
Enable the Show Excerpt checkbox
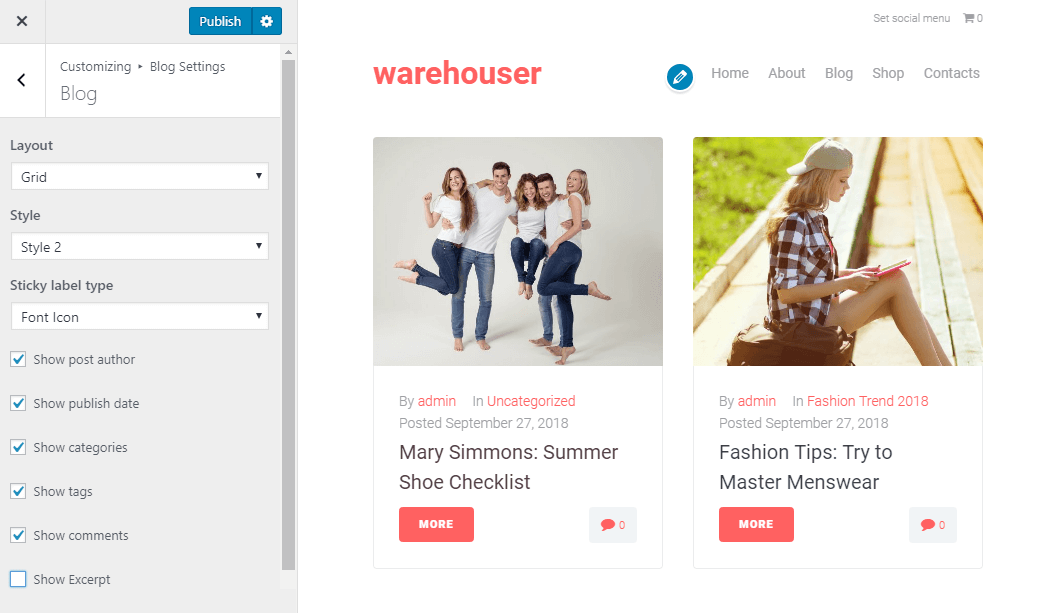18,579
